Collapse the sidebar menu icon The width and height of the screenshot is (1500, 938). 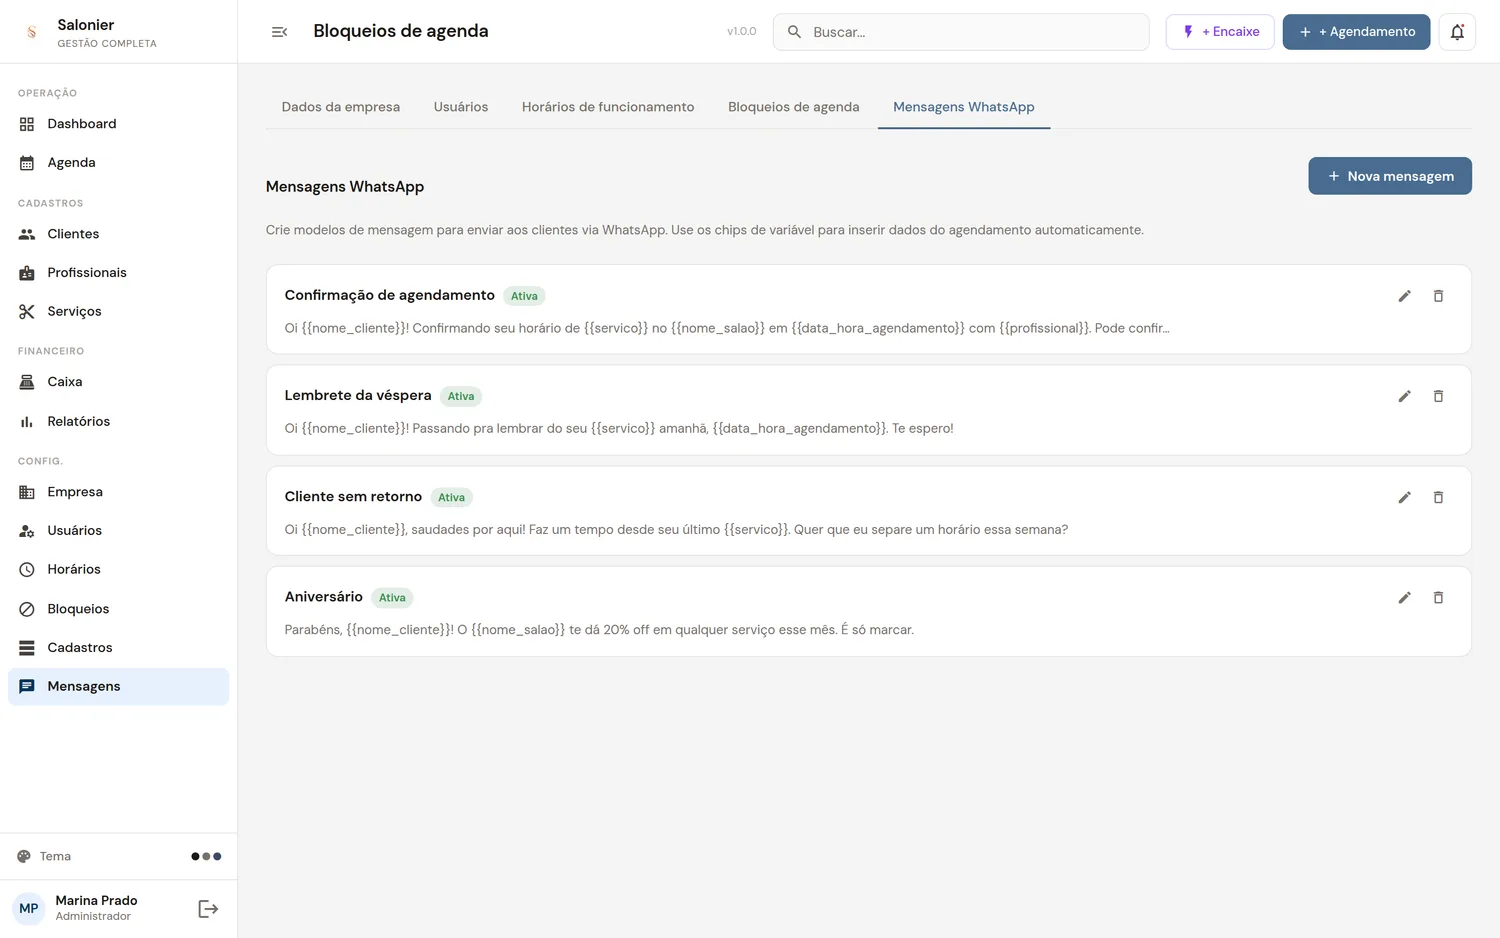(279, 32)
